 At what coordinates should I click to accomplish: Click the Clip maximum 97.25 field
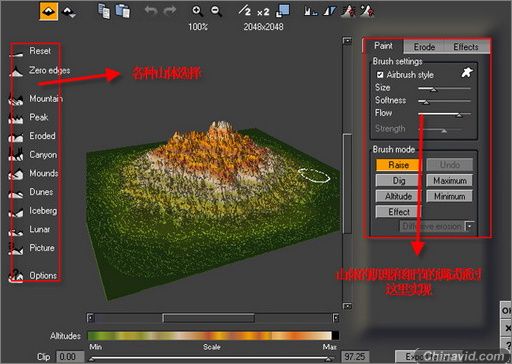pos(355,357)
